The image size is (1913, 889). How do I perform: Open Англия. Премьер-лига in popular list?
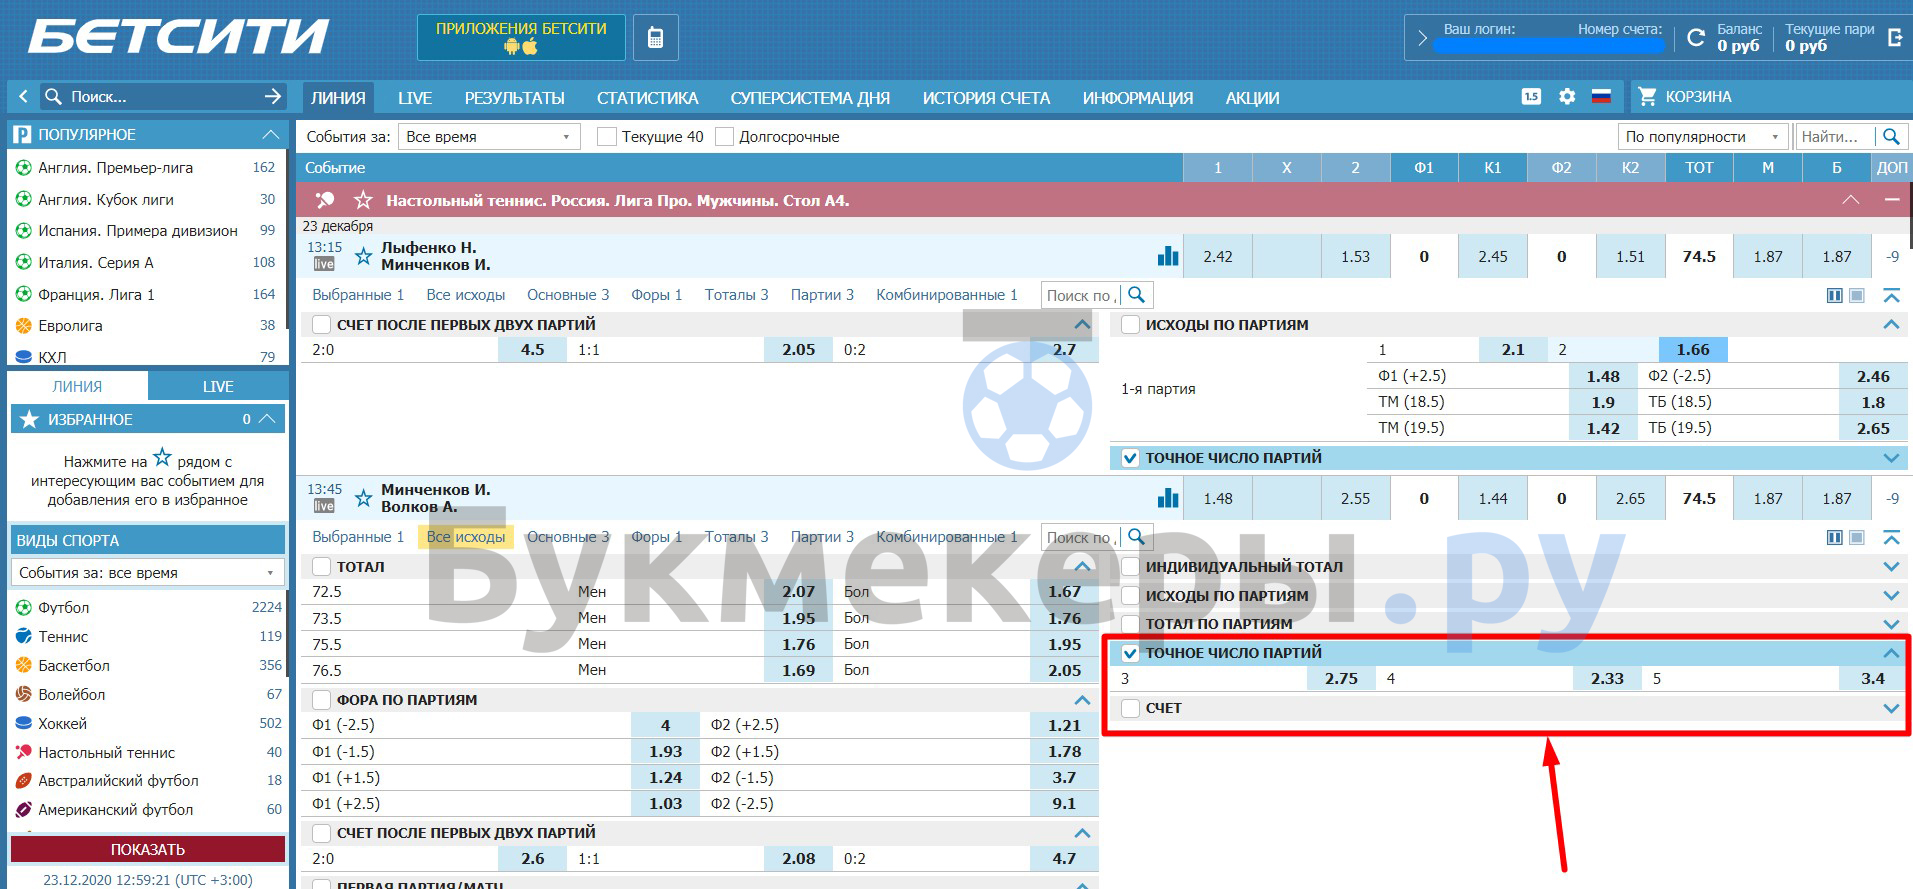pyautogui.click(x=115, y=168)
